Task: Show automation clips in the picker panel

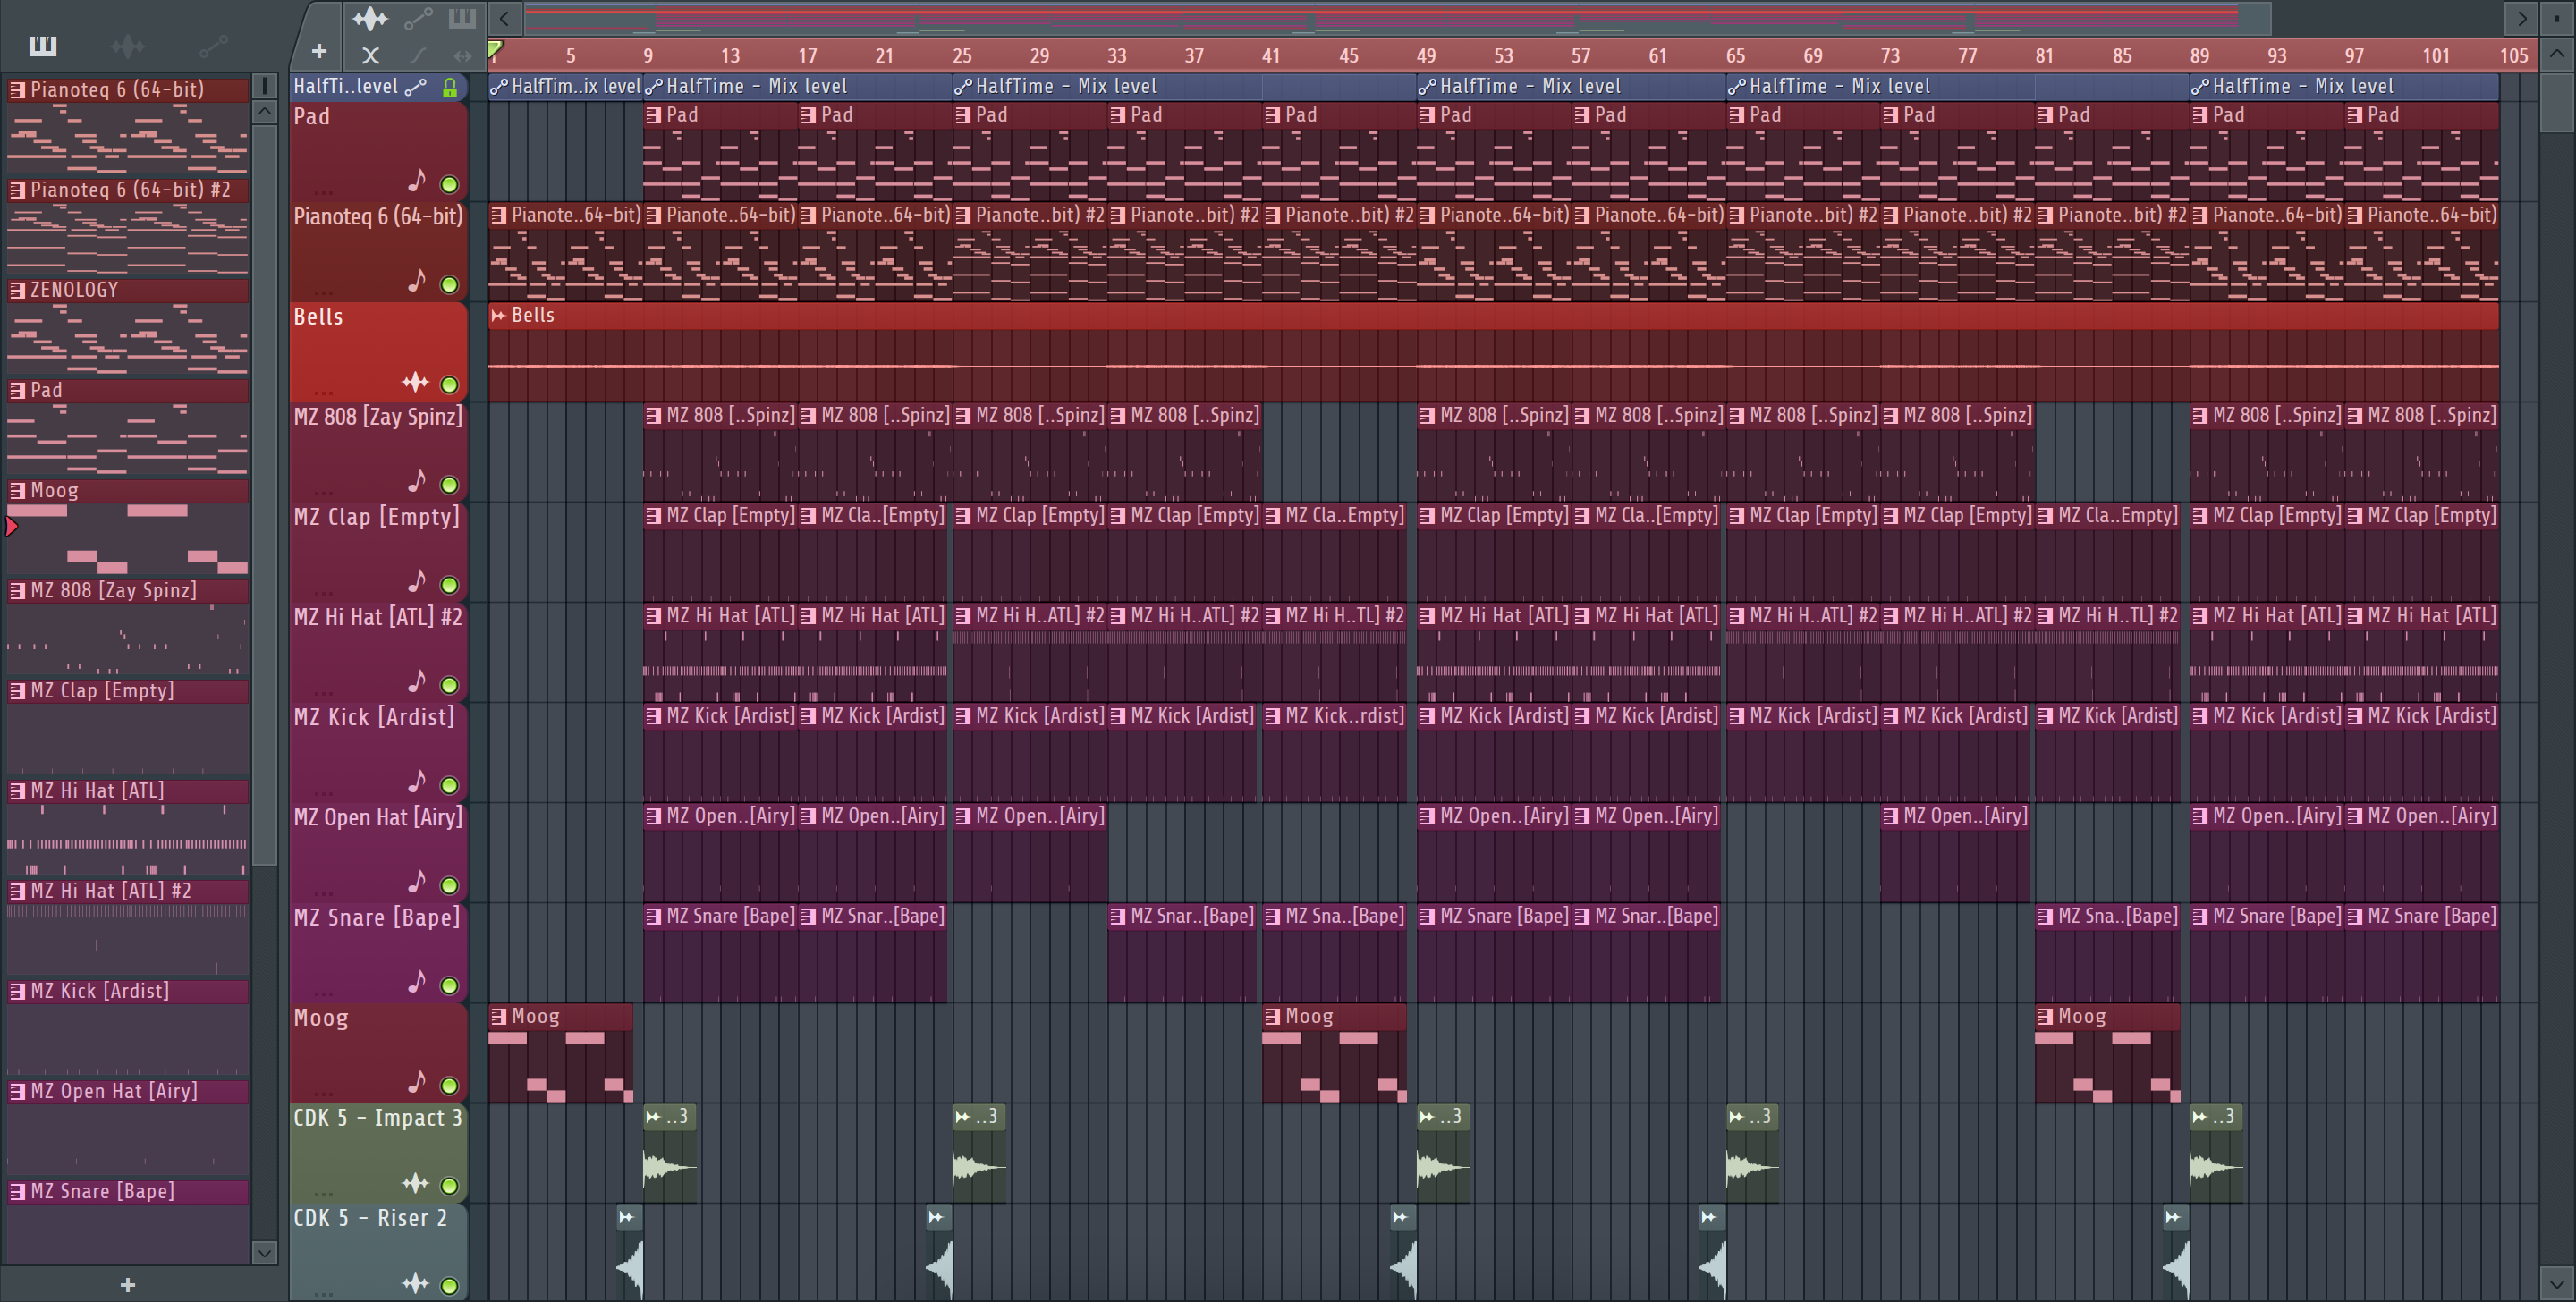Action: (x=213, y=45)
